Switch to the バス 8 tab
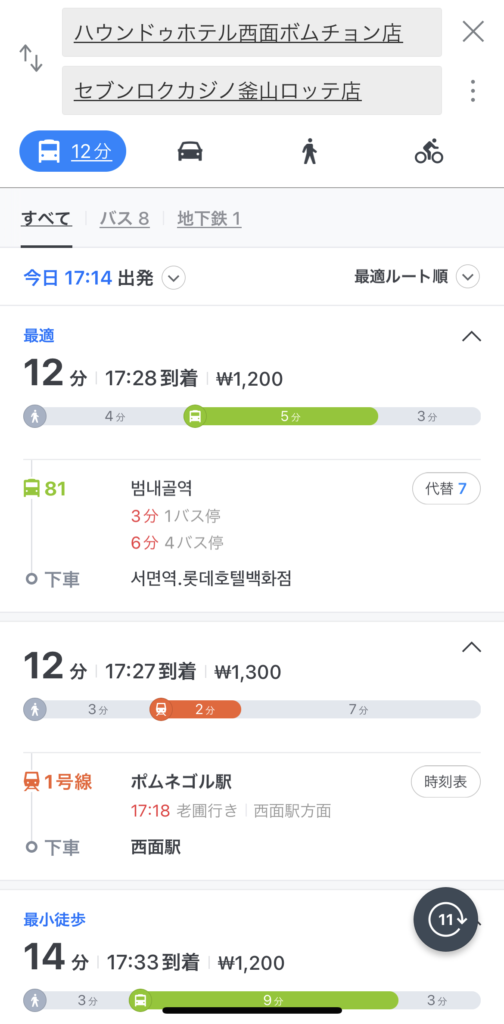 pyautogui.click(x=125, y=219)
